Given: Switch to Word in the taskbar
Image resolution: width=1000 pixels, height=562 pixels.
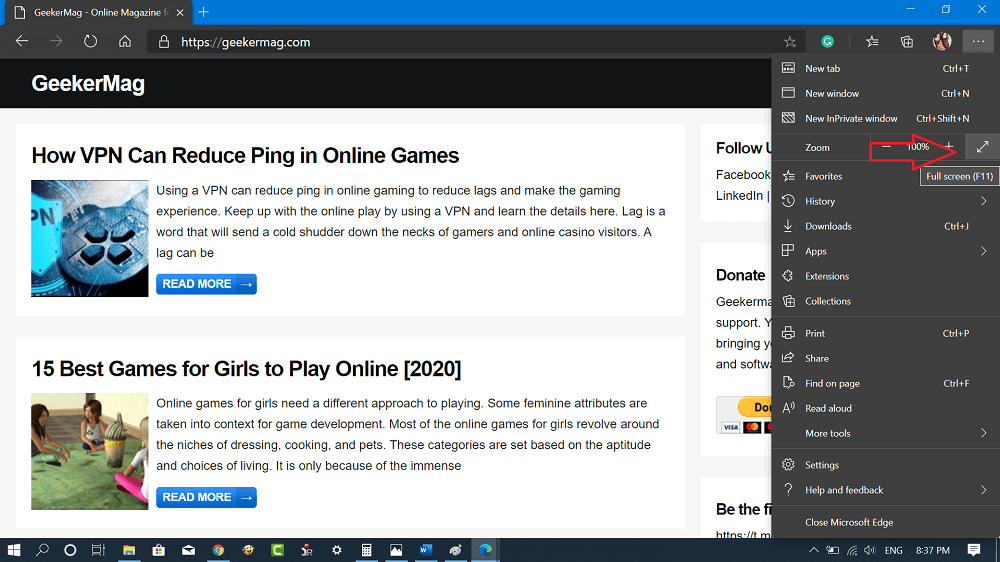Looking at the screenshot, I should point(426,550).
